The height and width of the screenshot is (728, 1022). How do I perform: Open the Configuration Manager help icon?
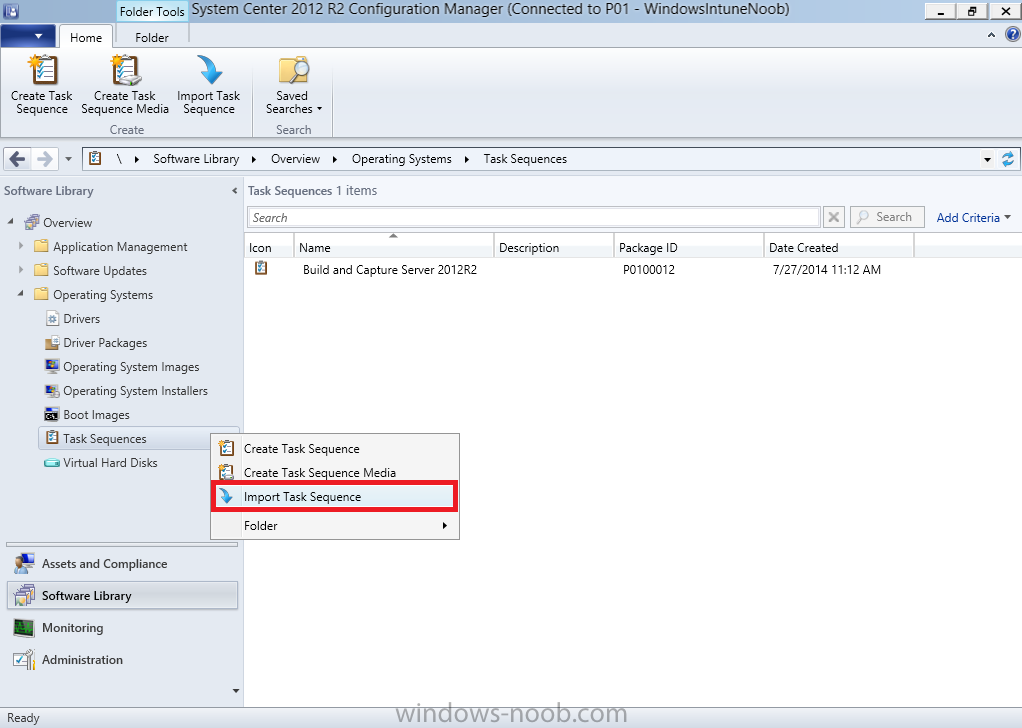point(1012,35)
